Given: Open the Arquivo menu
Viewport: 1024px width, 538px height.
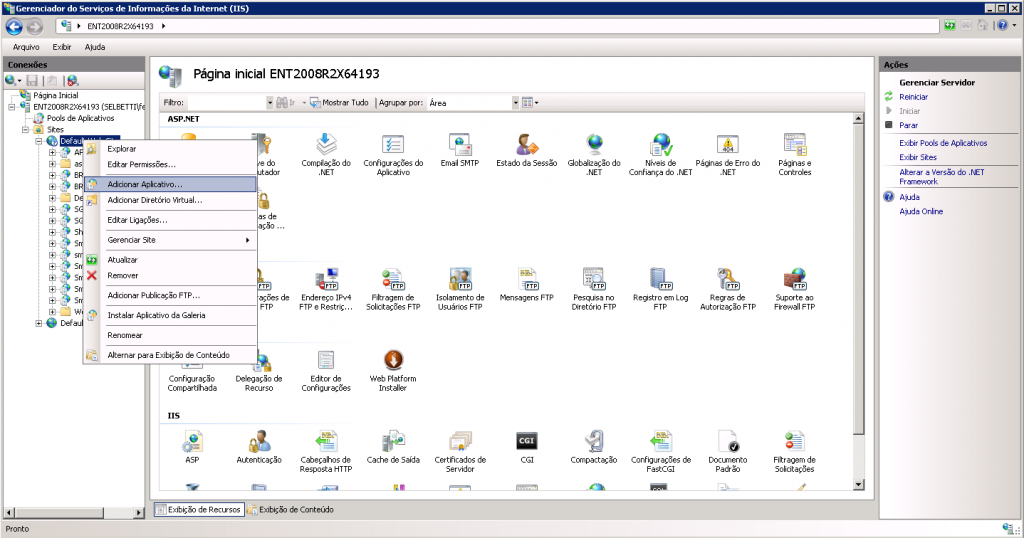Looking at the screenshot, I should coord(26,47).
